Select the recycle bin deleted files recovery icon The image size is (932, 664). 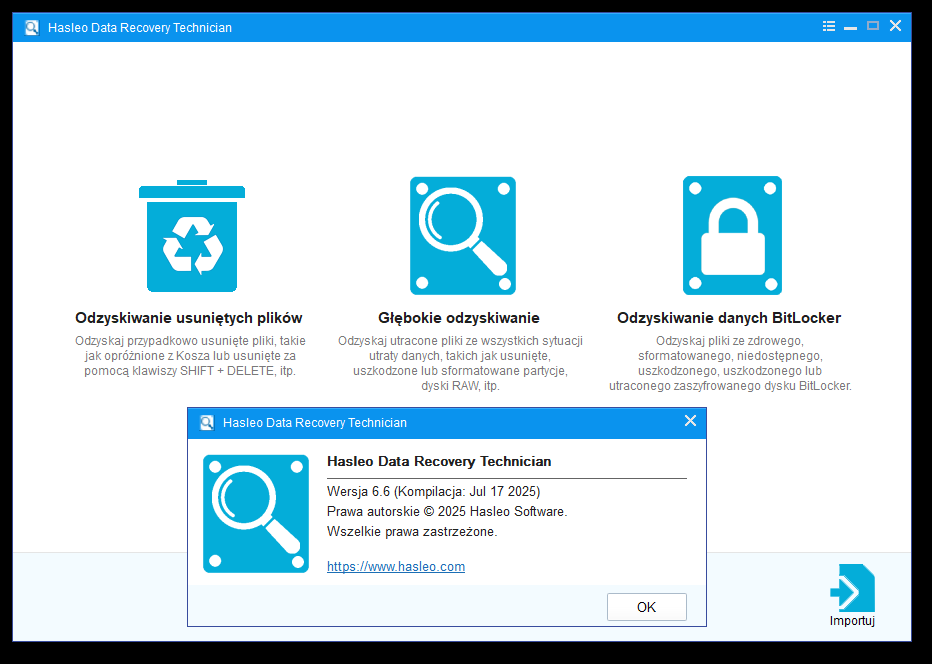[191, 236]
